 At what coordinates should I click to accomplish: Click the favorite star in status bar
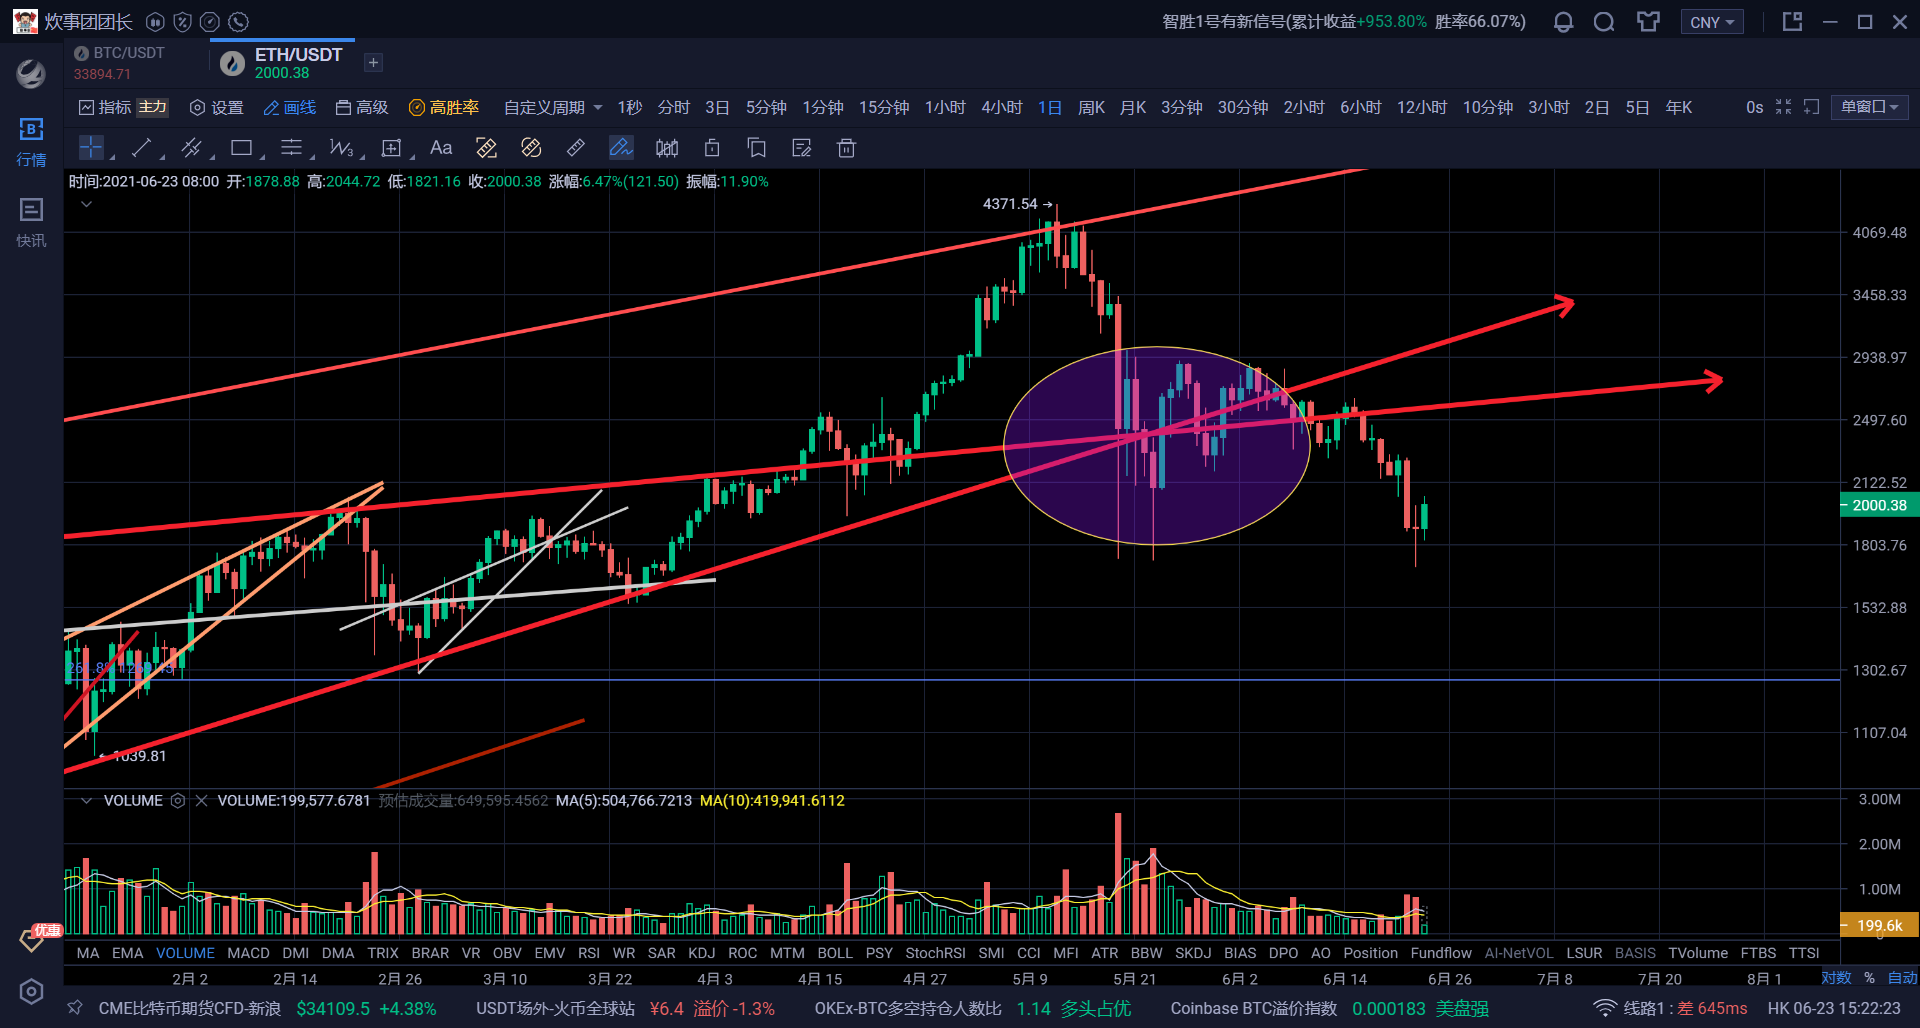coord(75,1008)
